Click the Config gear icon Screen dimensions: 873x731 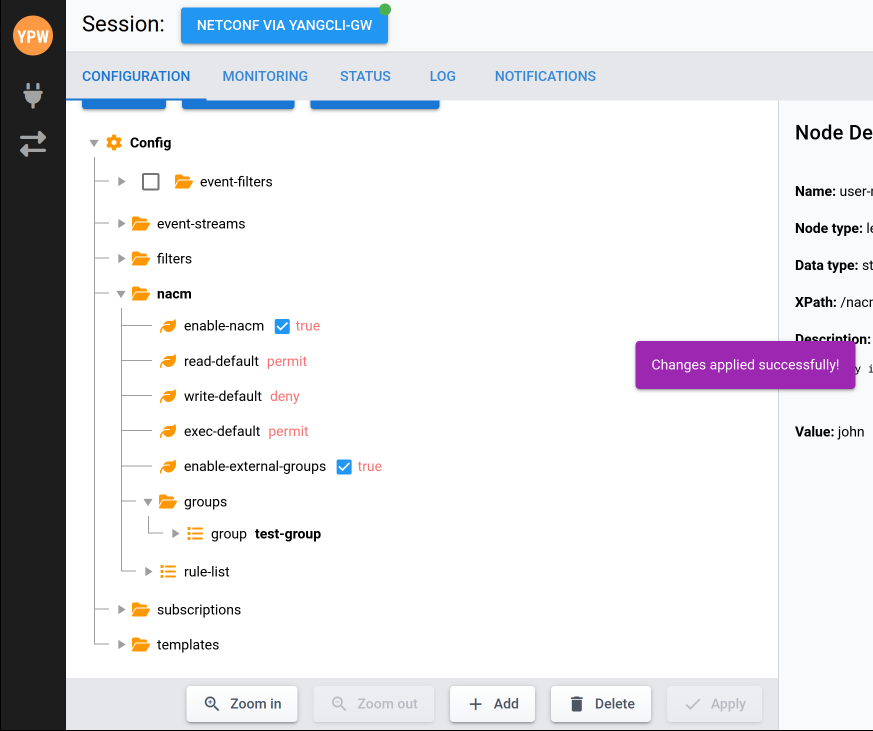pyautogui.click(x=114, y=143)
